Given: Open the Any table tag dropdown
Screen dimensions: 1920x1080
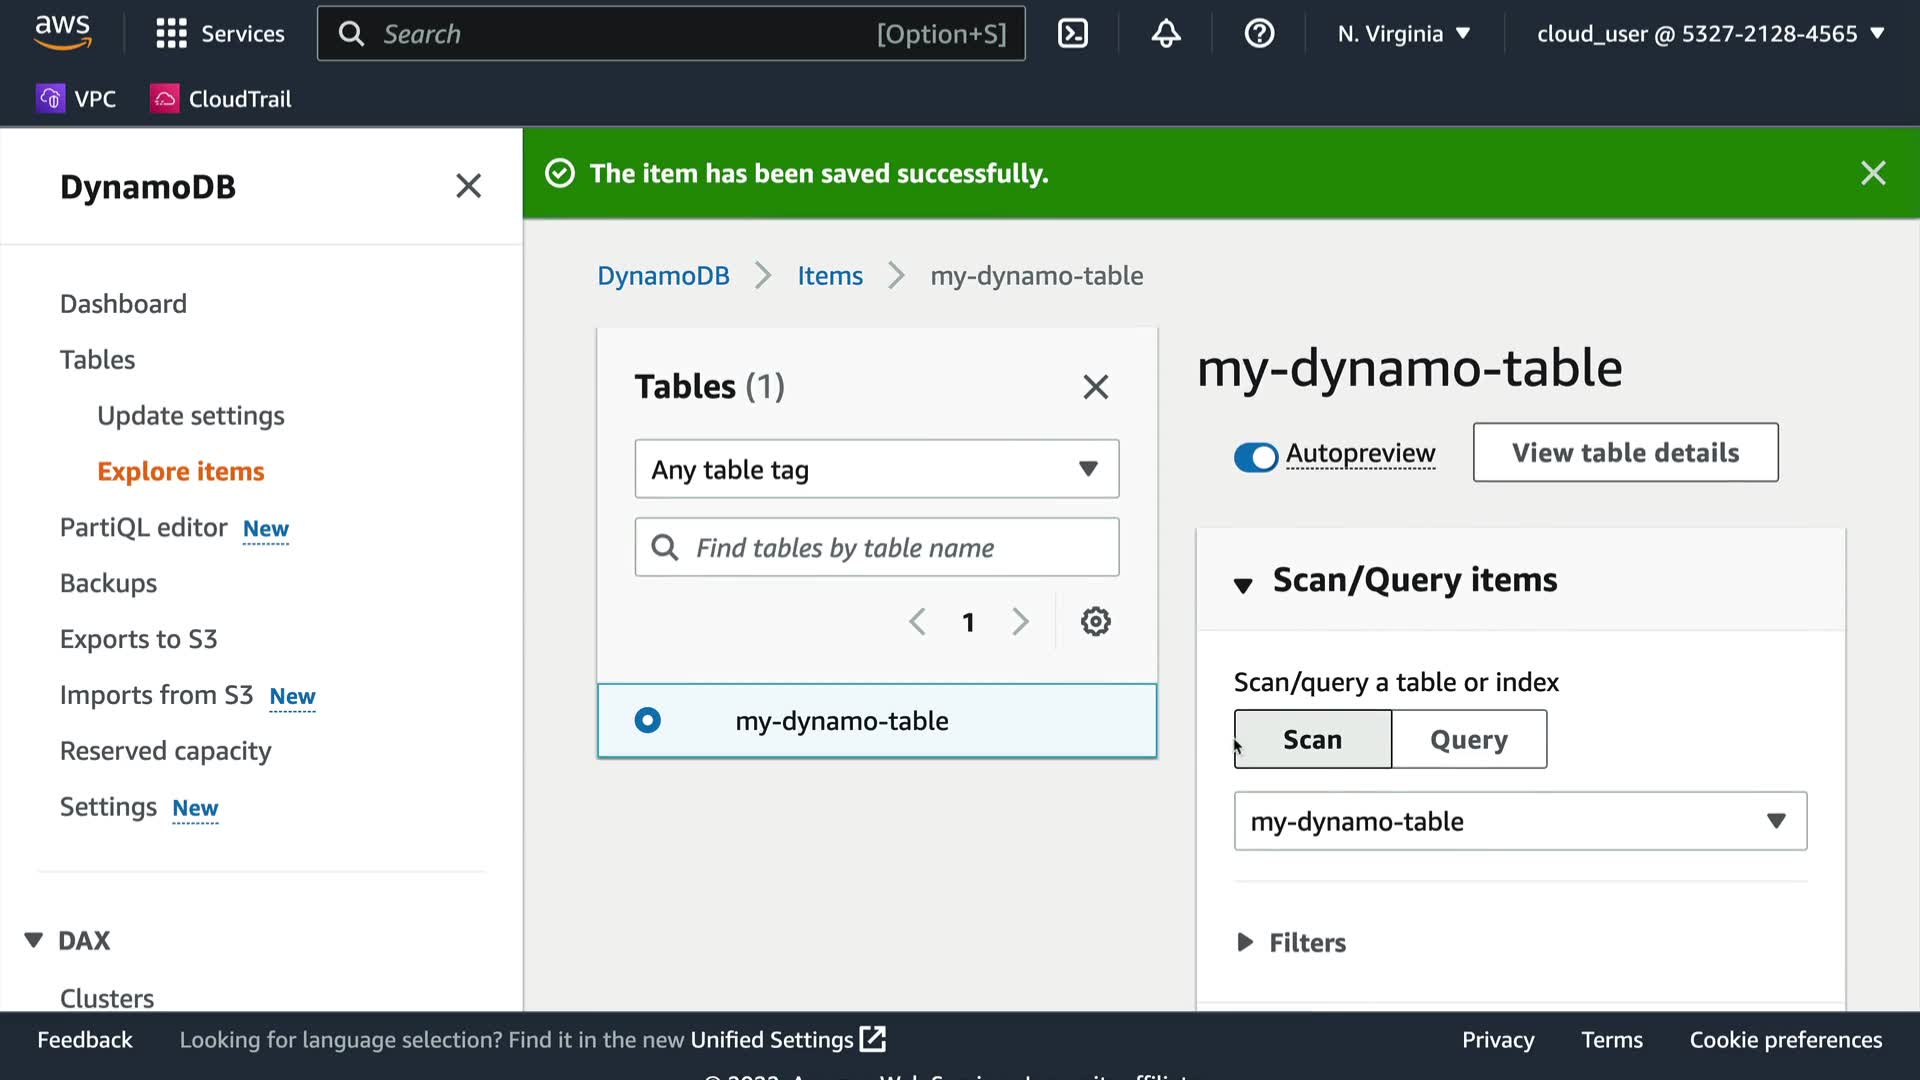Looking at the screenshot, I should tap(876, 469).
